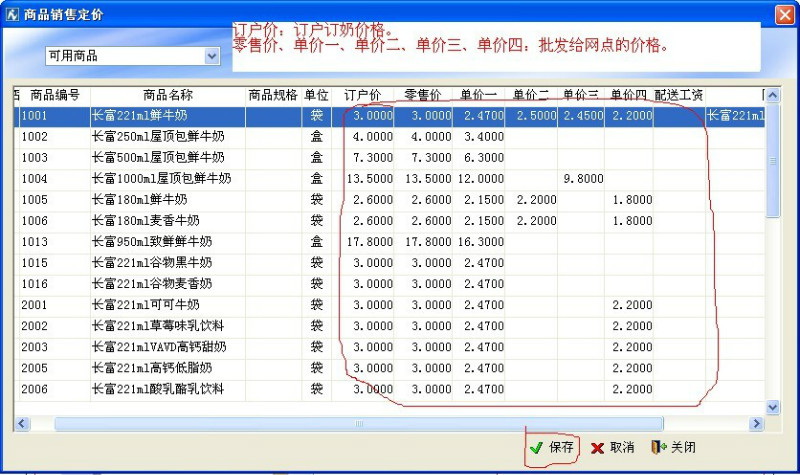
Task: Click 单价二 cell 2.5000 in row 1001
Action: [531, 116]
